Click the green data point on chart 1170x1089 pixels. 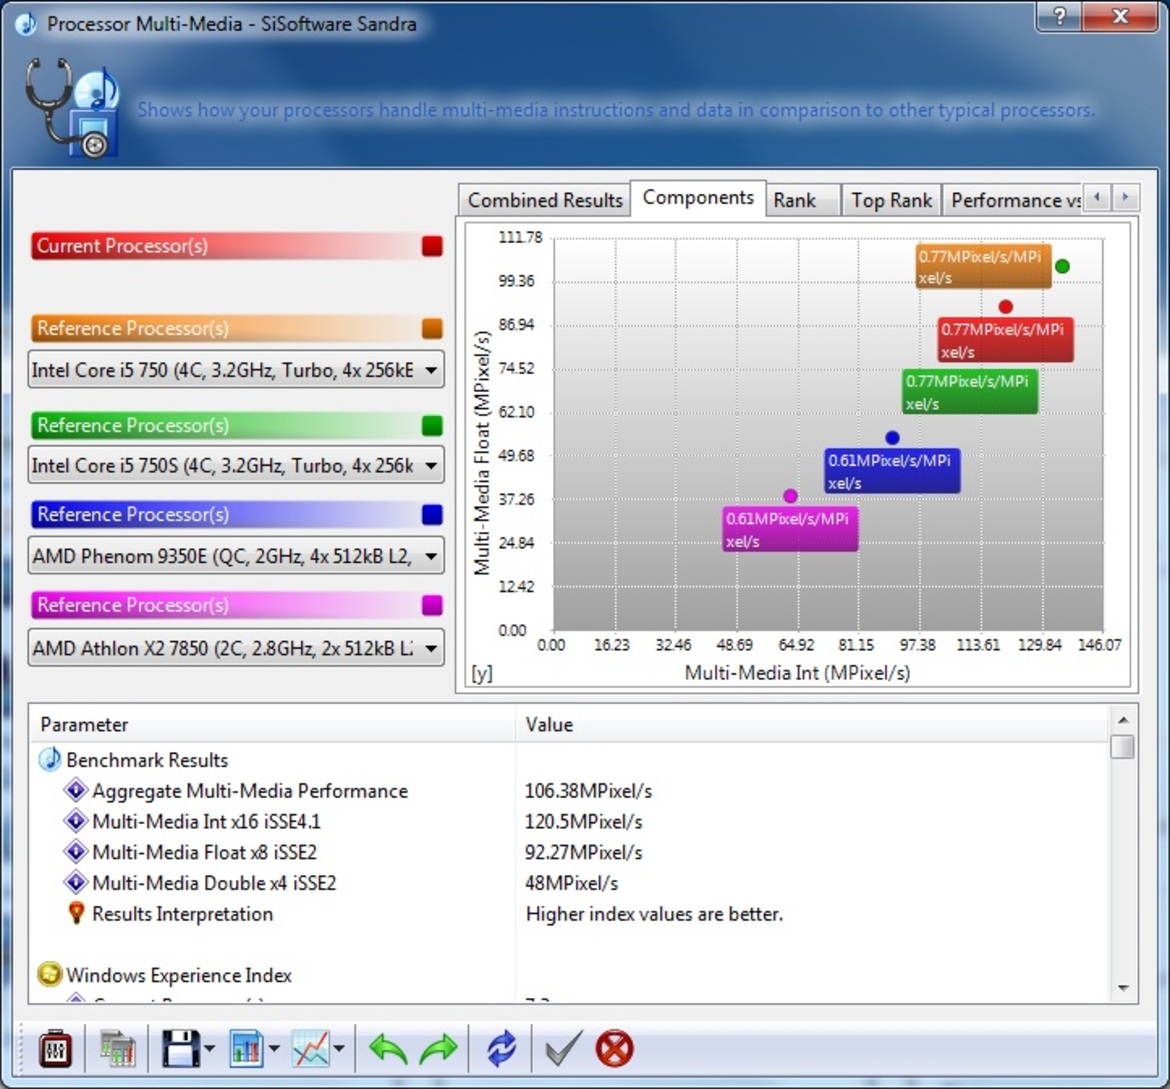pyautogui.click(x=1063, y=266)
